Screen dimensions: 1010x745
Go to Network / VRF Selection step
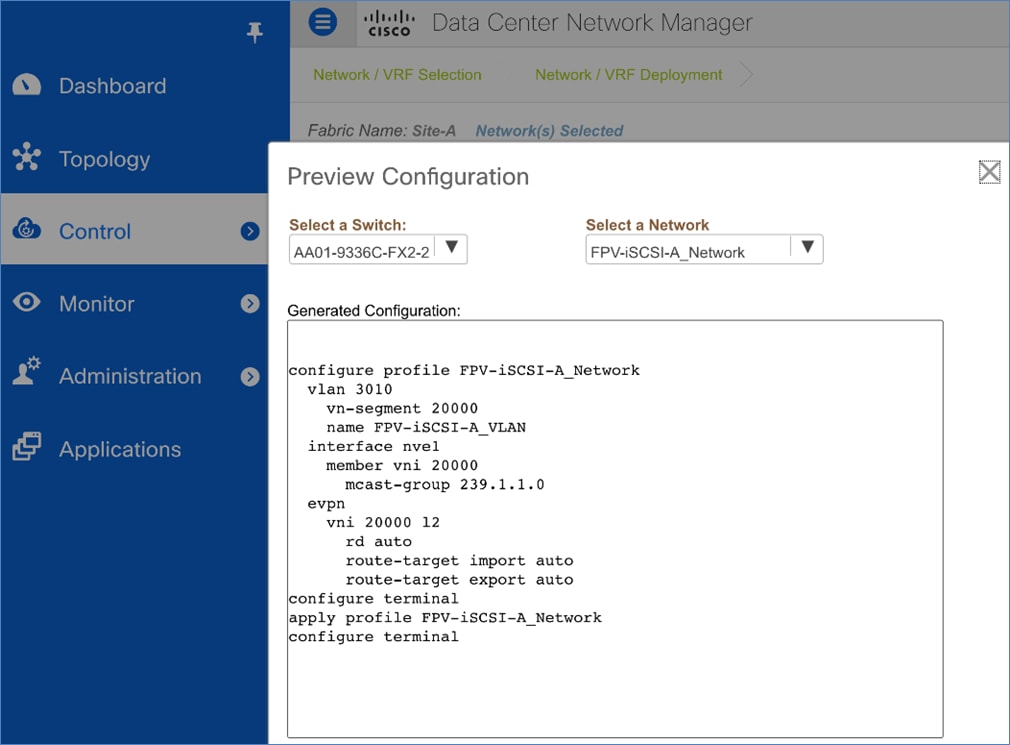pos(397,75)
